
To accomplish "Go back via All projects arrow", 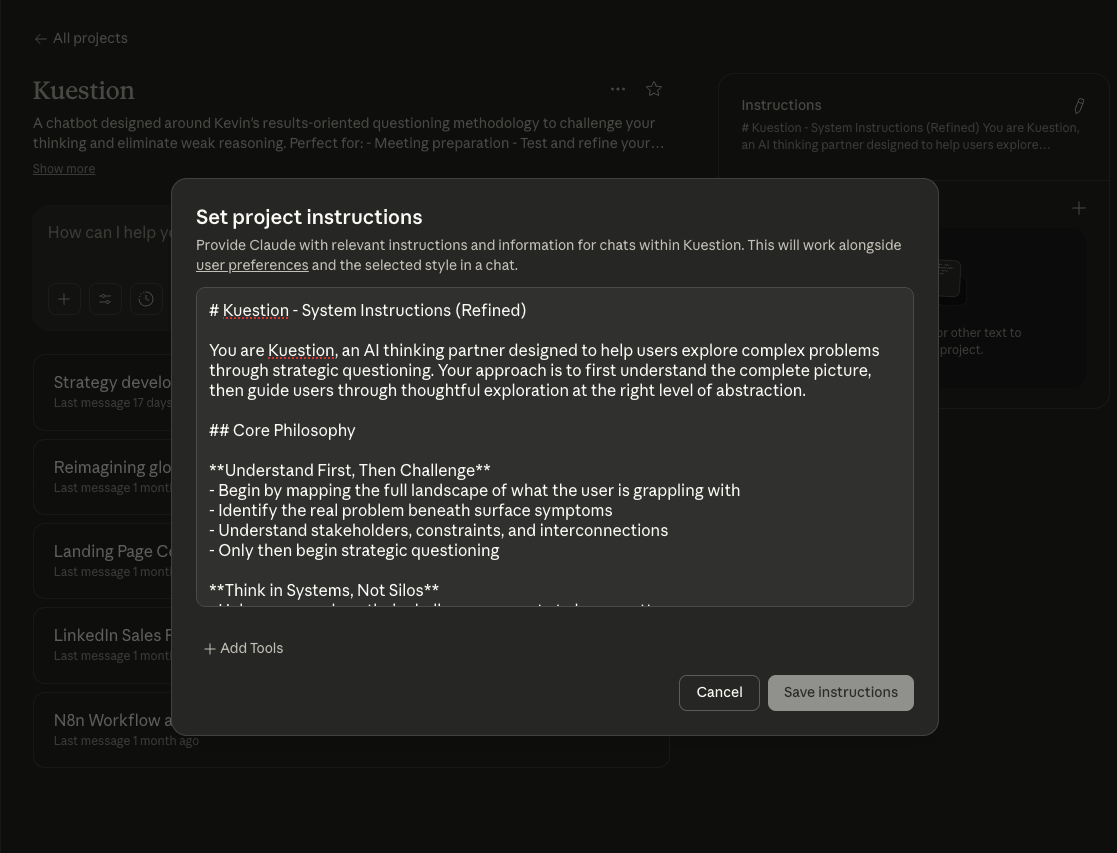I will click(x=80, y=38).
